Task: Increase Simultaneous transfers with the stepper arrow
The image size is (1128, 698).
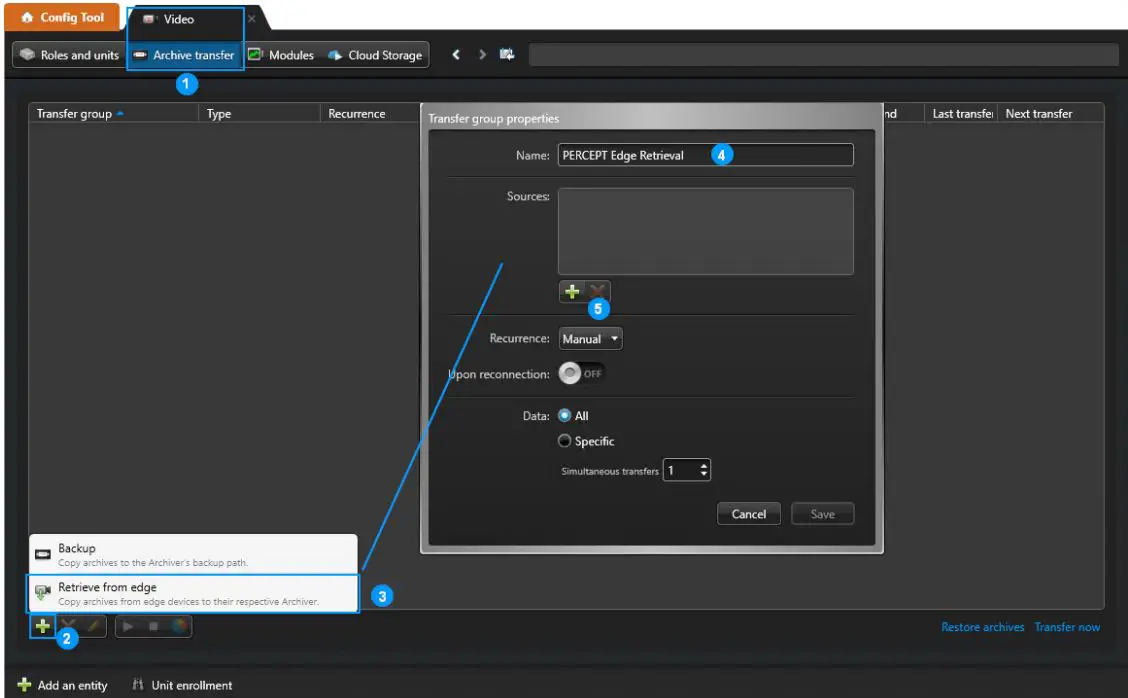Action: pyautogui.click(x=704, y=466)
